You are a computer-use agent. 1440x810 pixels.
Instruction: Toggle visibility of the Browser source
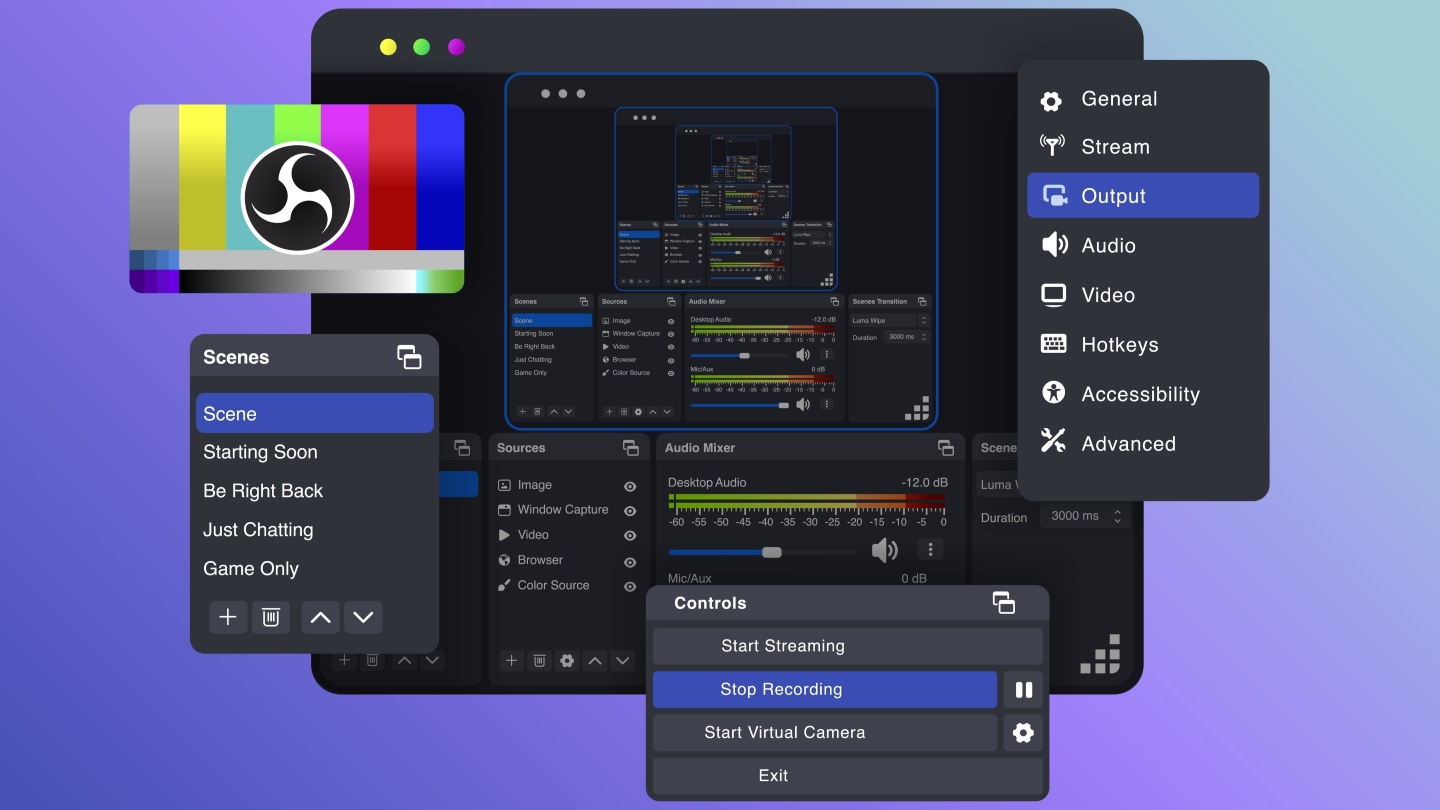point(629,560)
